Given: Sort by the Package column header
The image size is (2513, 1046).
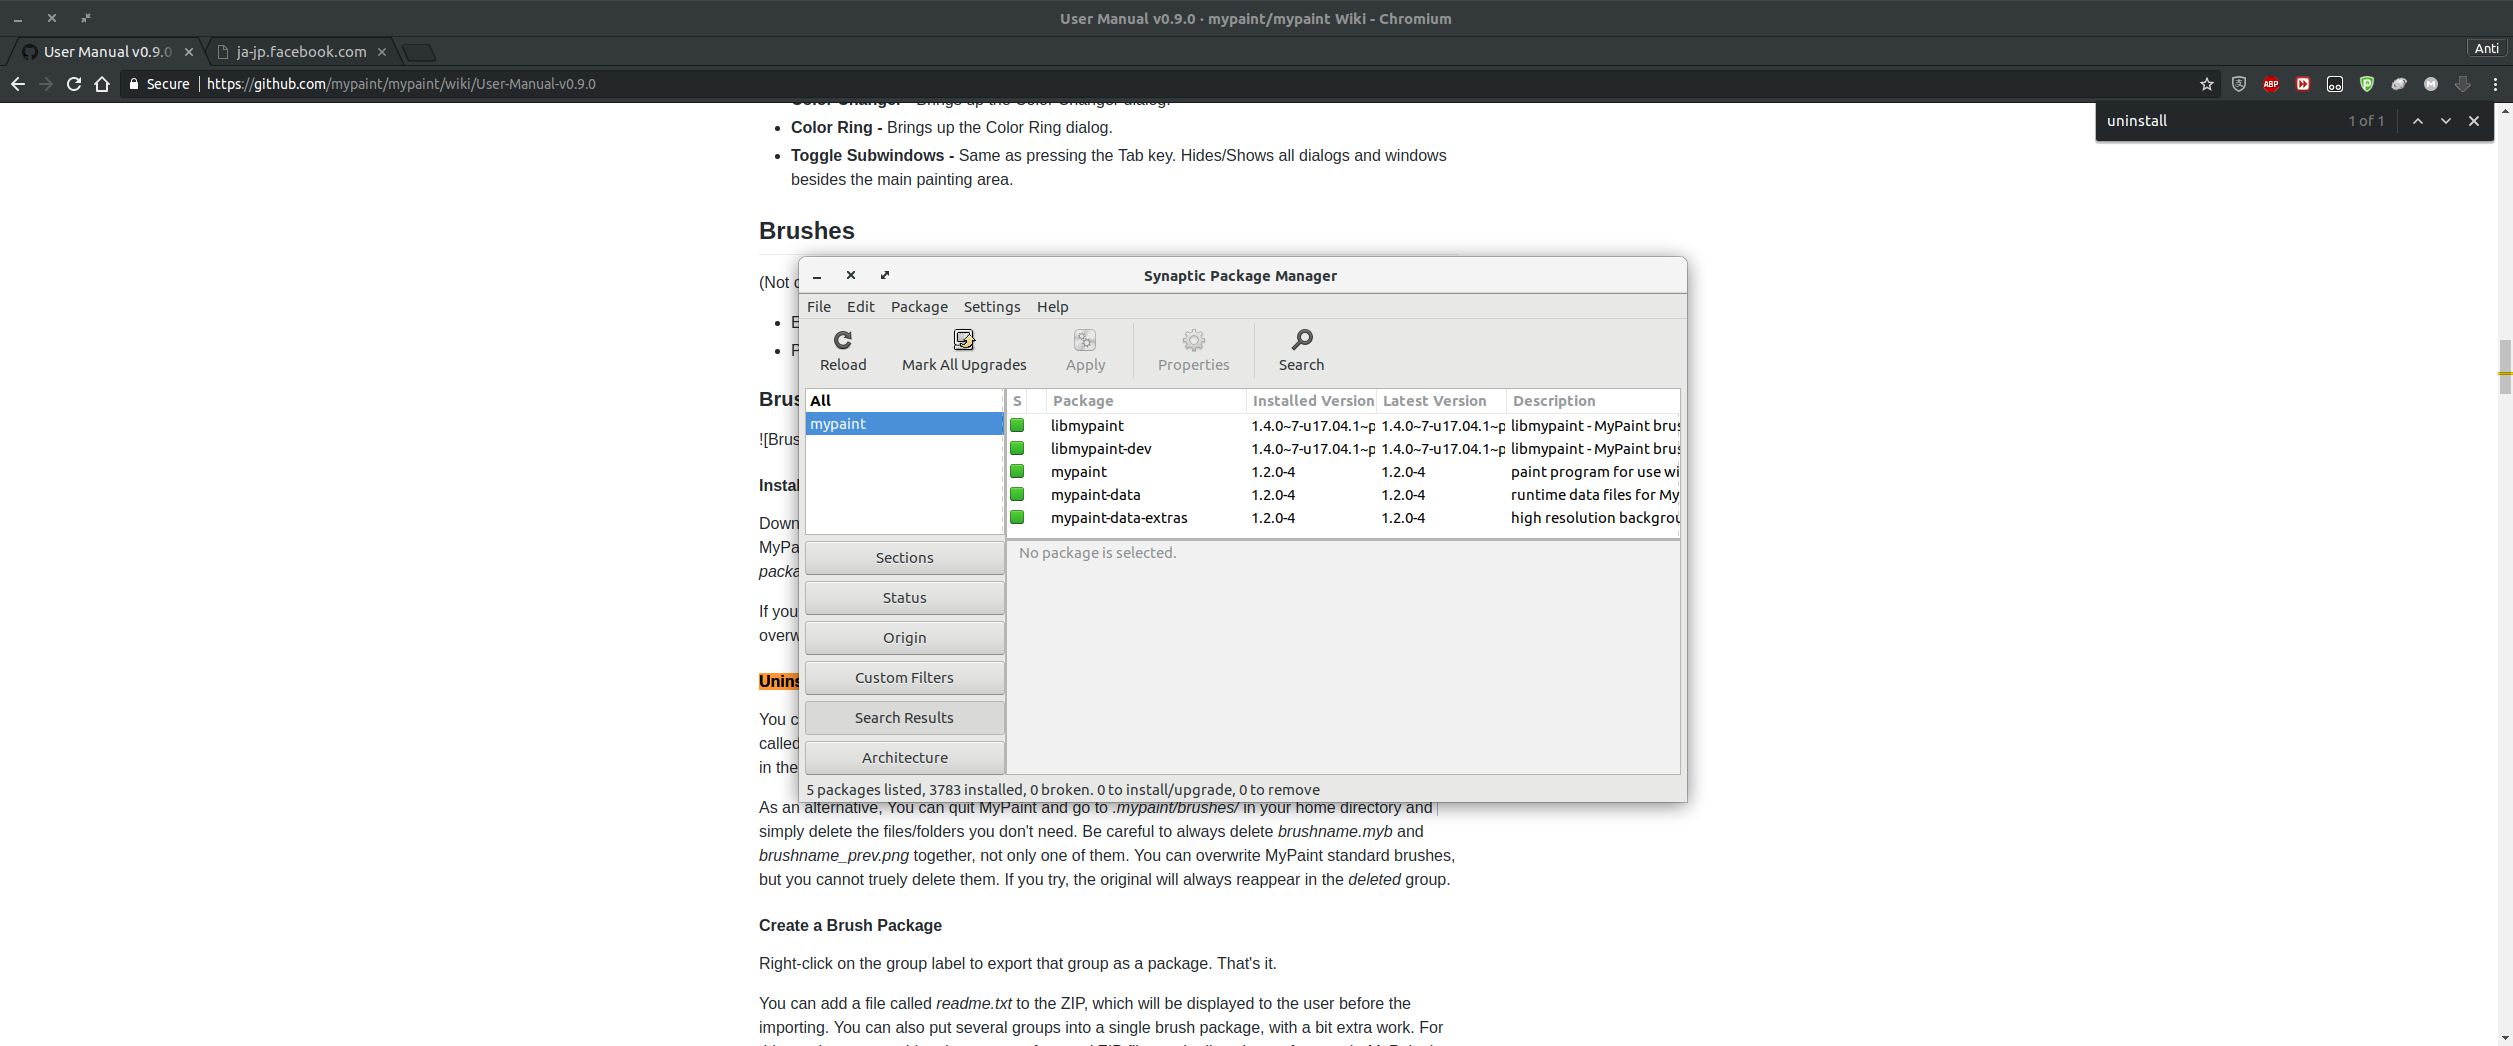Looking at the screenshot, I should [1146, 401].
